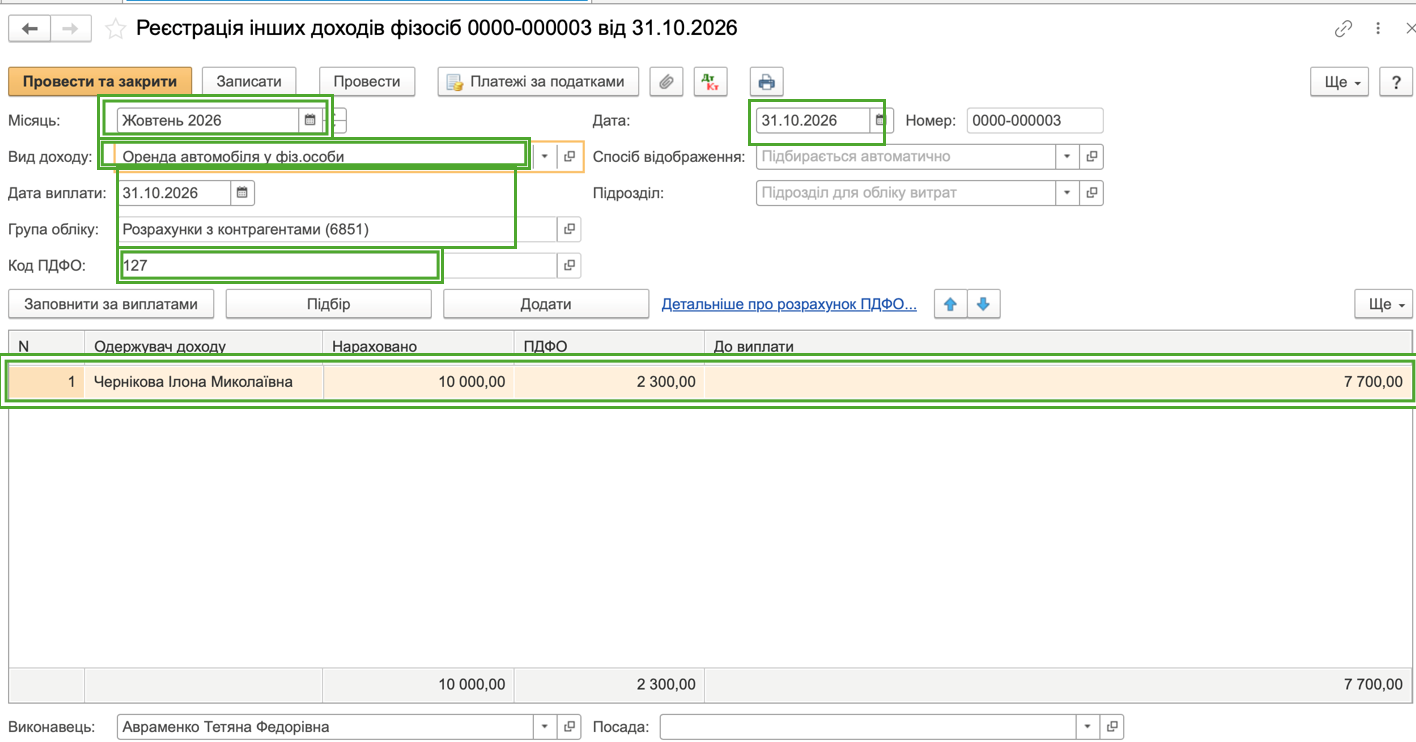
Task: Open the Посада item card
Action: (x=1112, y=727)
